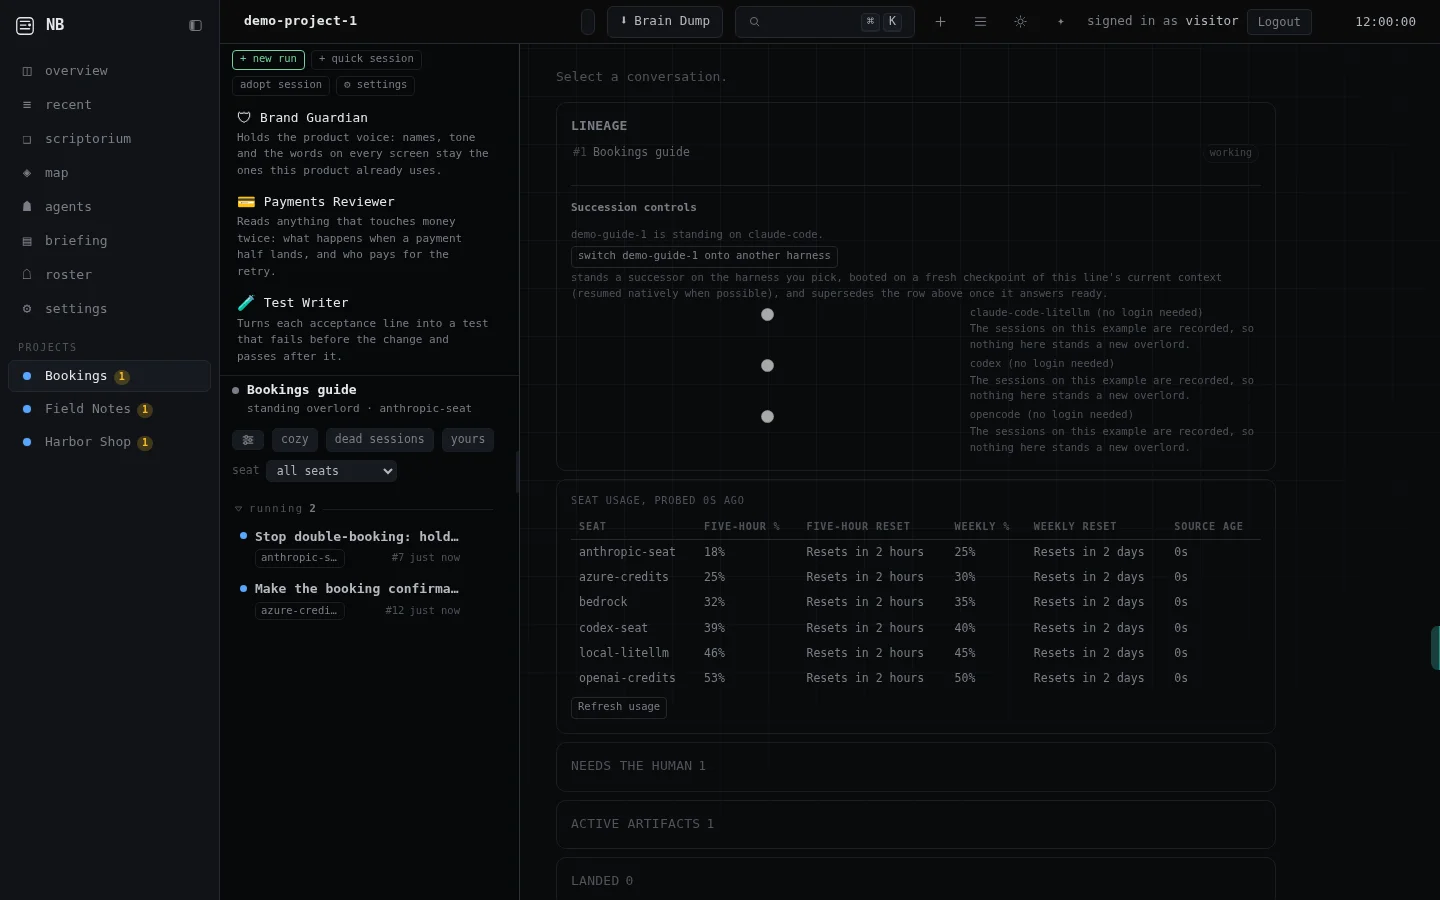The image size is (1440, 900).
Task: Toggle the yours filter
Action: point(468,440)
